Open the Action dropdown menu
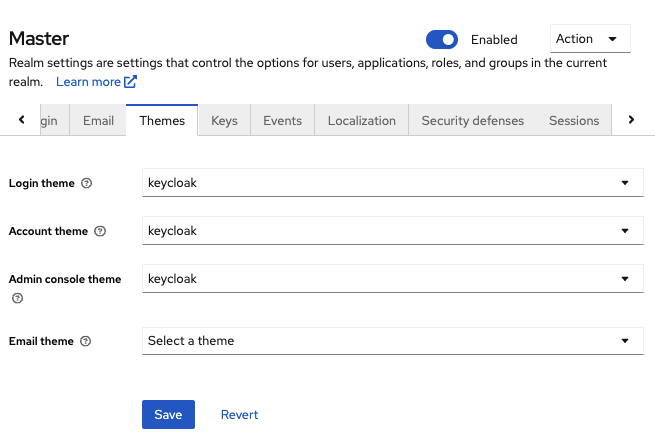This screenshot has width=655, height=447. point(590,39)
